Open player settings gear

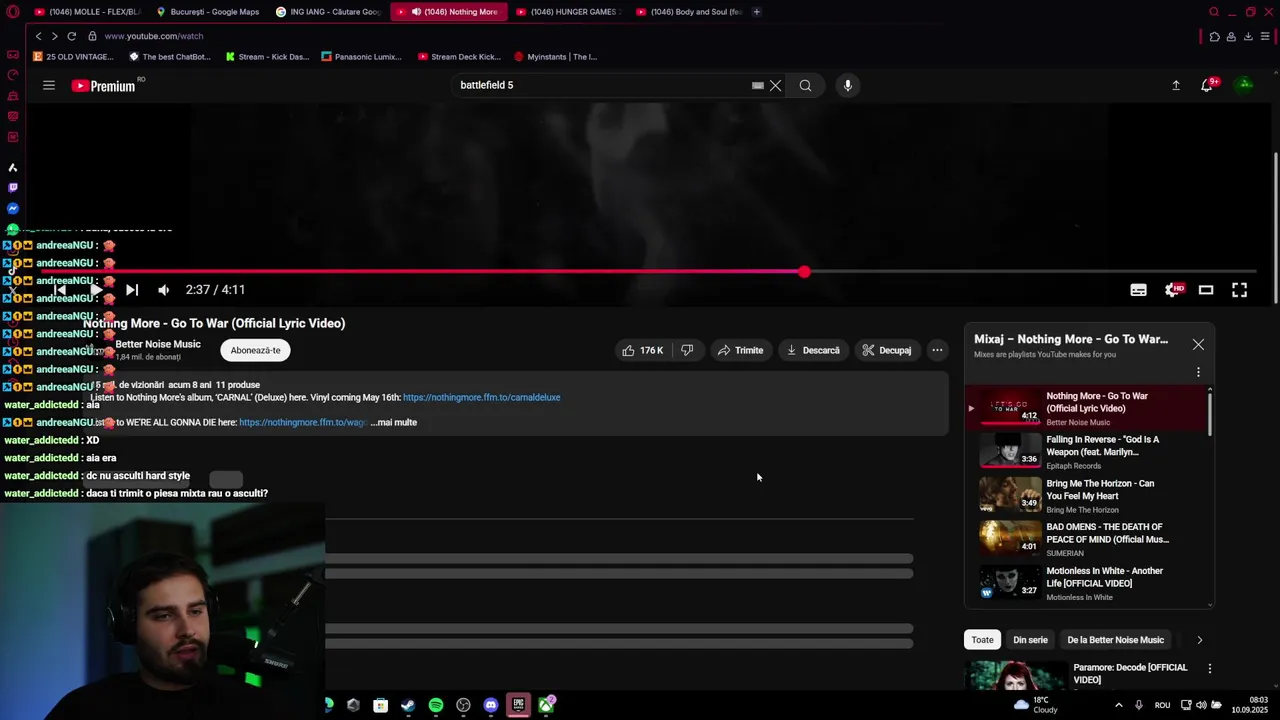pyautogui.click(x=1173, y=290)
